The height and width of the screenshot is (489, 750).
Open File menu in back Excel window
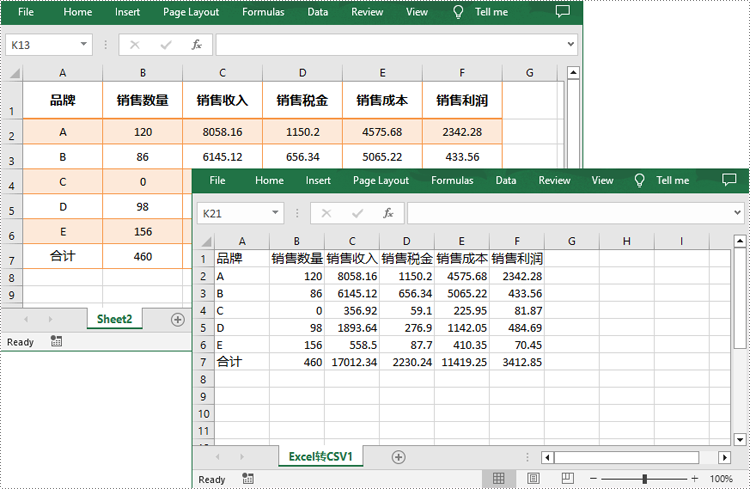pos(26,12)
